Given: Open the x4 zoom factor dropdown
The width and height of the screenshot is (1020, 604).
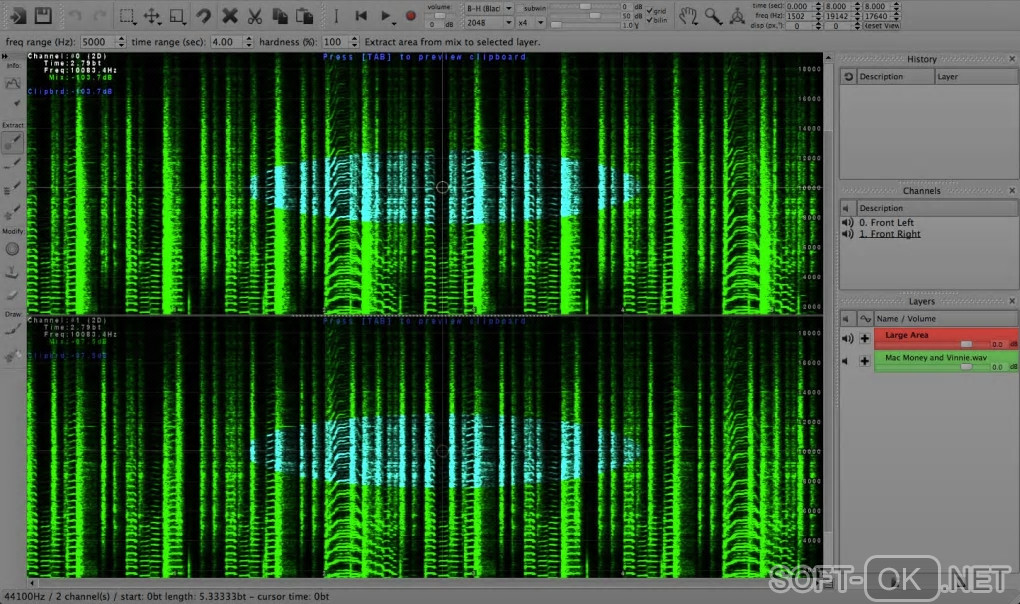Looking at the screenshot, I should 532,22.
